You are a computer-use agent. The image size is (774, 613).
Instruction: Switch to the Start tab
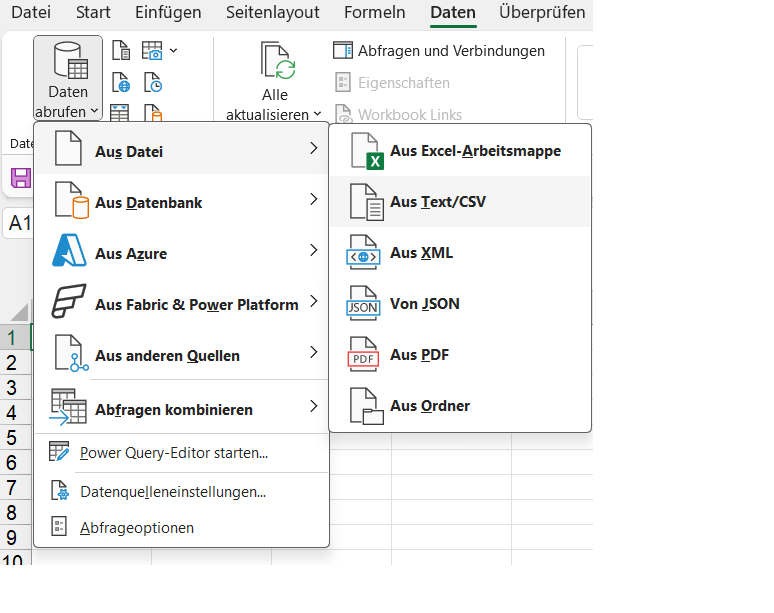coord(93,12)
